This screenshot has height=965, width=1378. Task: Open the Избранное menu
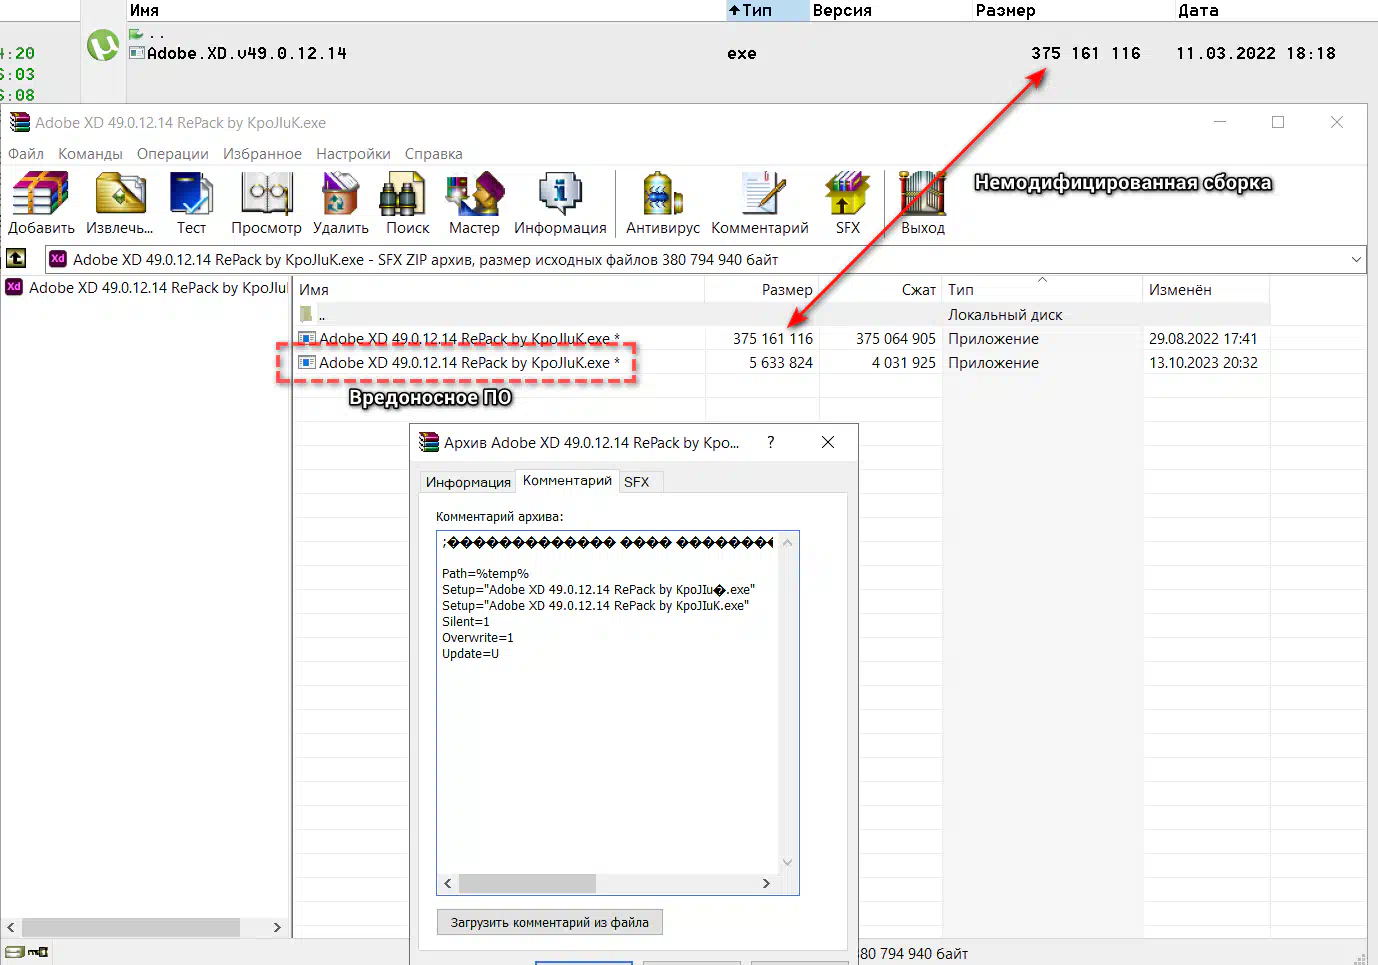[x=262, y=154]
